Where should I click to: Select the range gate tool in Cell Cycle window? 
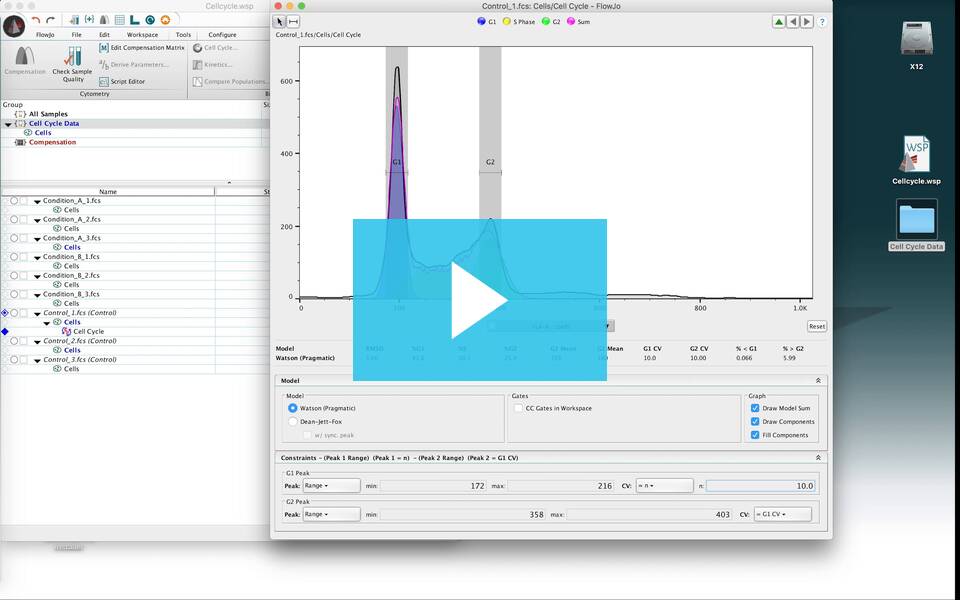(293, 21)
